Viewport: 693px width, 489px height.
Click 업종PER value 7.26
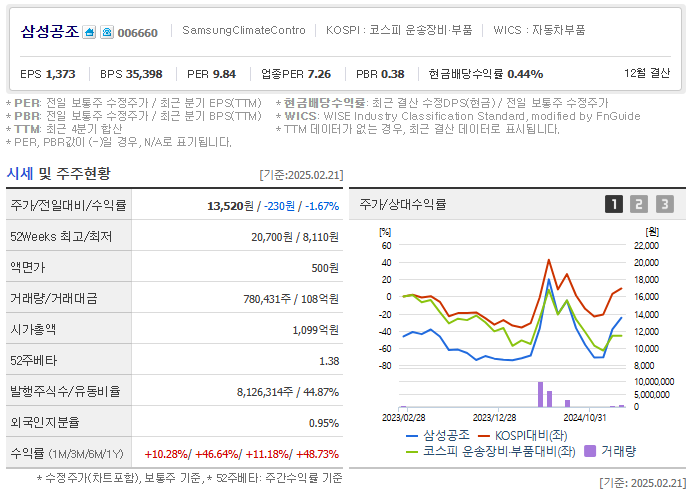click(x=319, y=74)
